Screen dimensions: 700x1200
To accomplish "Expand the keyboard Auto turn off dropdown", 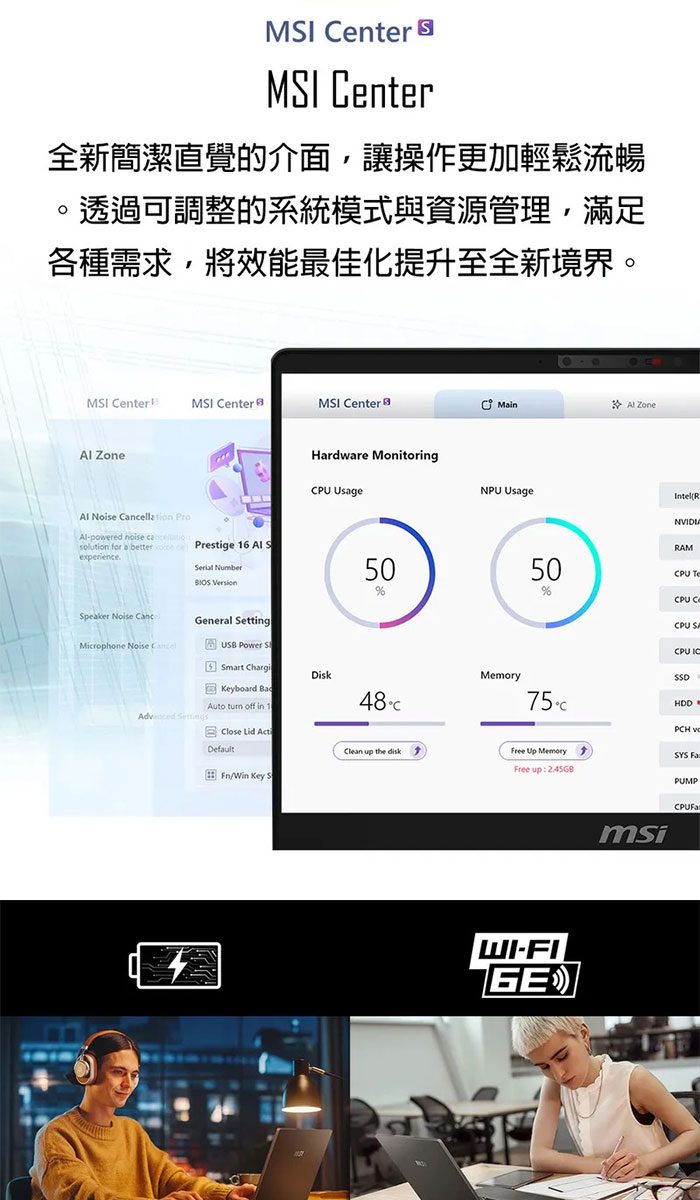I will click(235, 706).
